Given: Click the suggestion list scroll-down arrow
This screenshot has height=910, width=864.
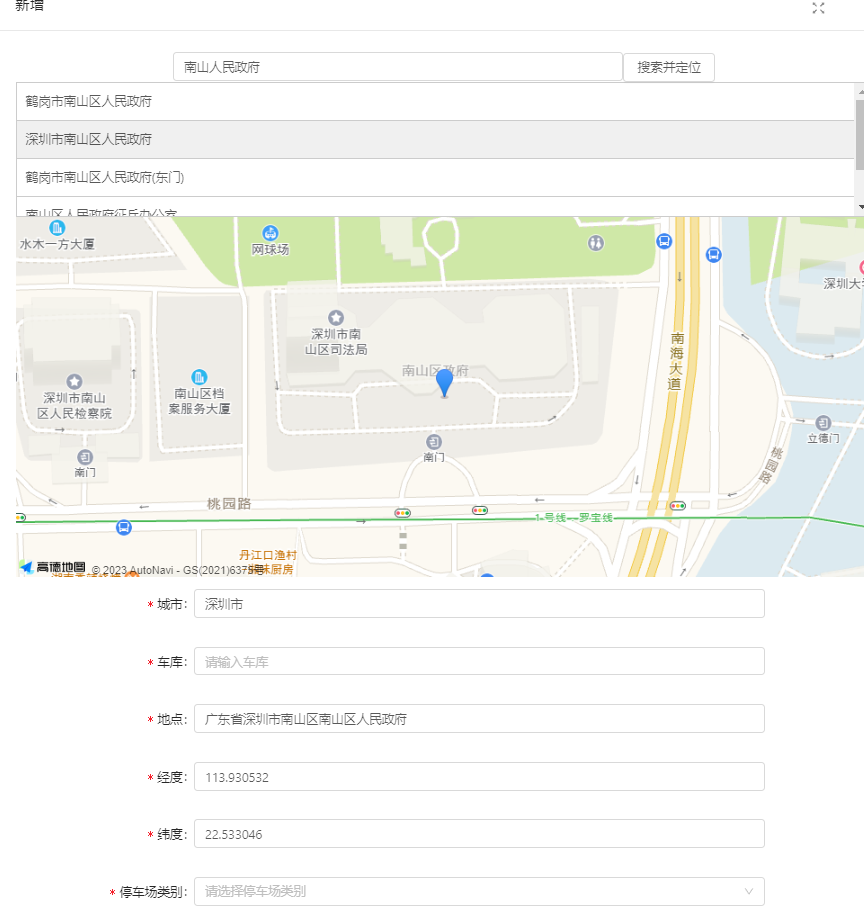Looking at the screenshot, I should pos(861,207).
